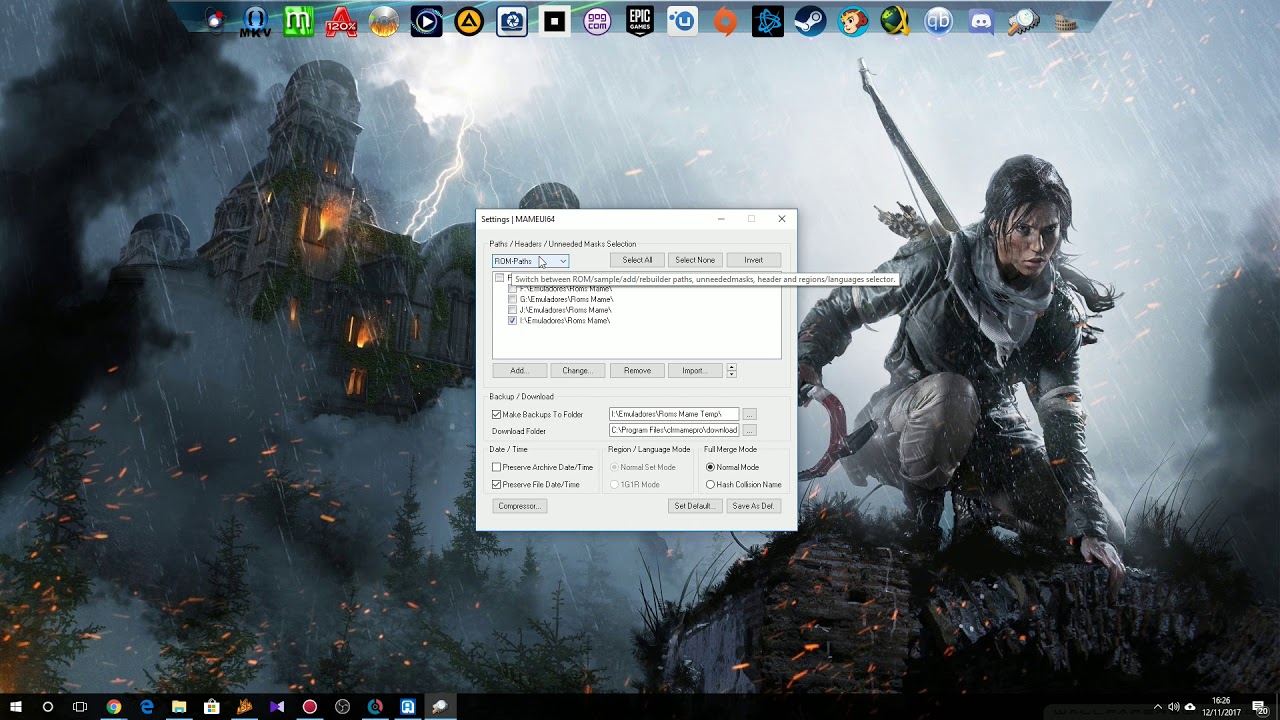Enable Preserve Archive Date/Time
Screen dimensions: 1280x720
pyautogui.click(x=496, y=467)
